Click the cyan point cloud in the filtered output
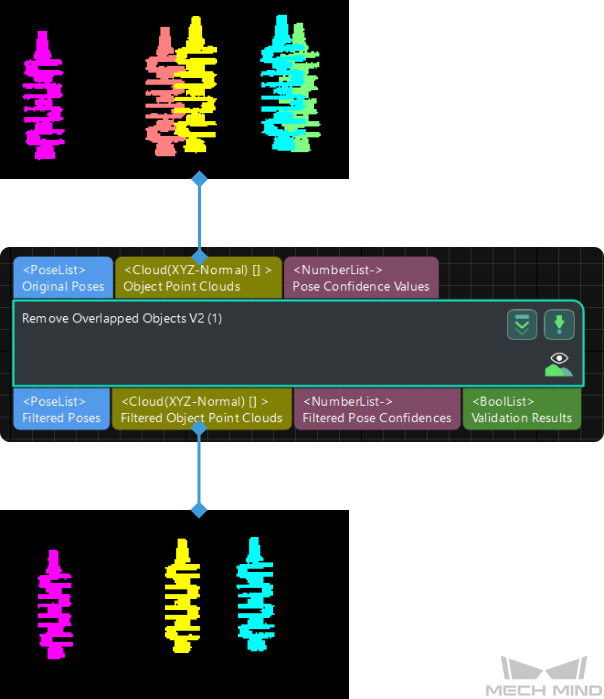 (254, 596)
